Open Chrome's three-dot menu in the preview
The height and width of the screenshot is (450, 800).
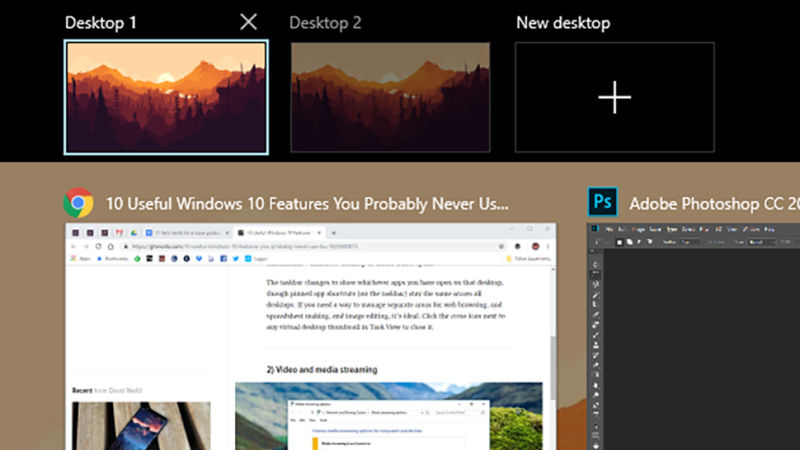pyautogui.click(x=550, y=246)
